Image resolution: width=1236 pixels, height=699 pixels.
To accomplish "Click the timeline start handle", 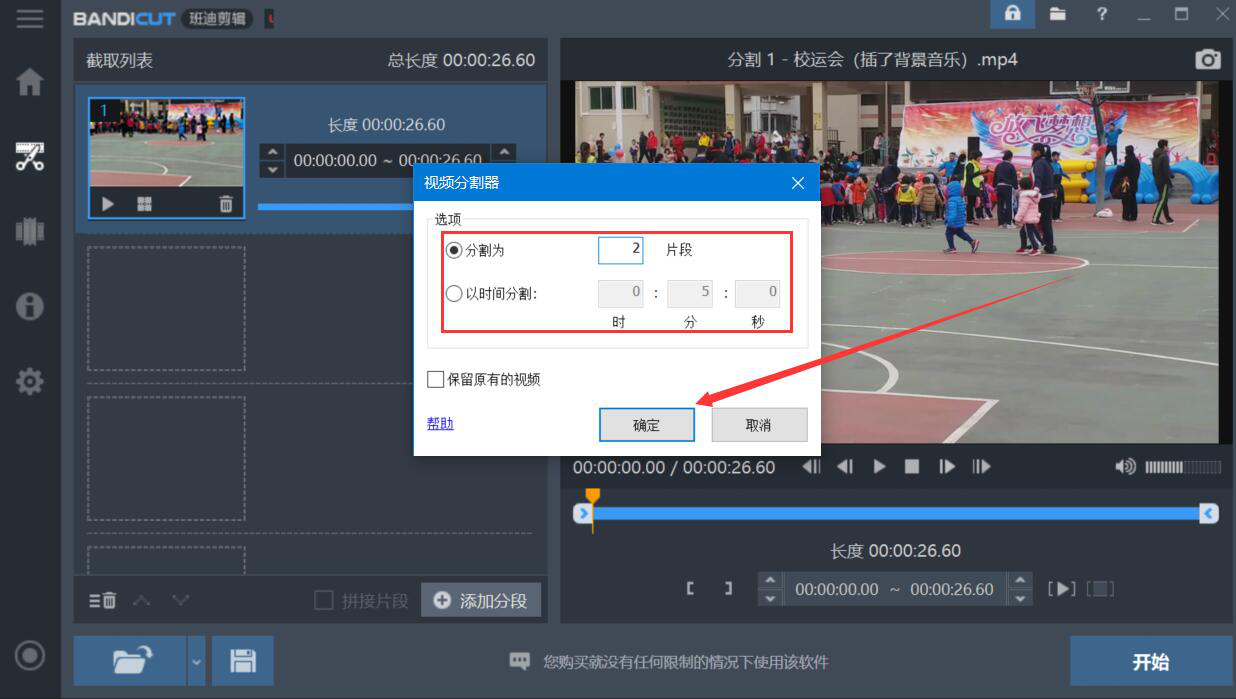I will point(582,514).
